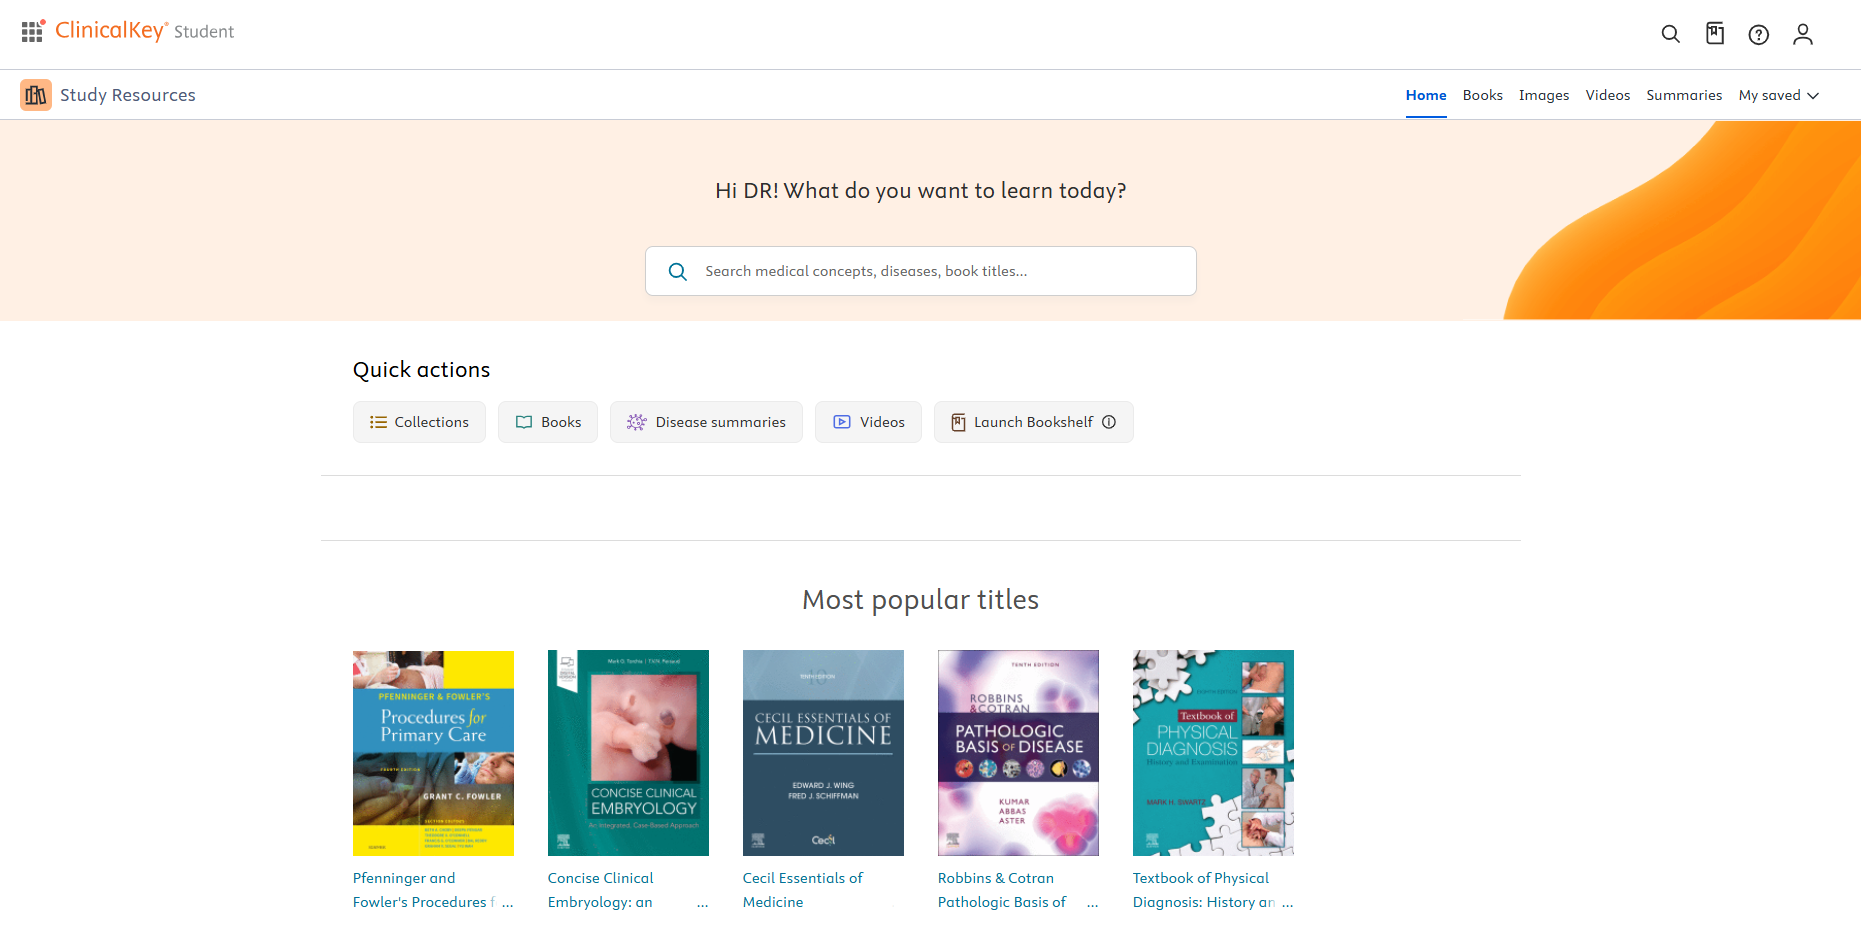Open Cecil Essentials of Medicine cover

(823, 753)
